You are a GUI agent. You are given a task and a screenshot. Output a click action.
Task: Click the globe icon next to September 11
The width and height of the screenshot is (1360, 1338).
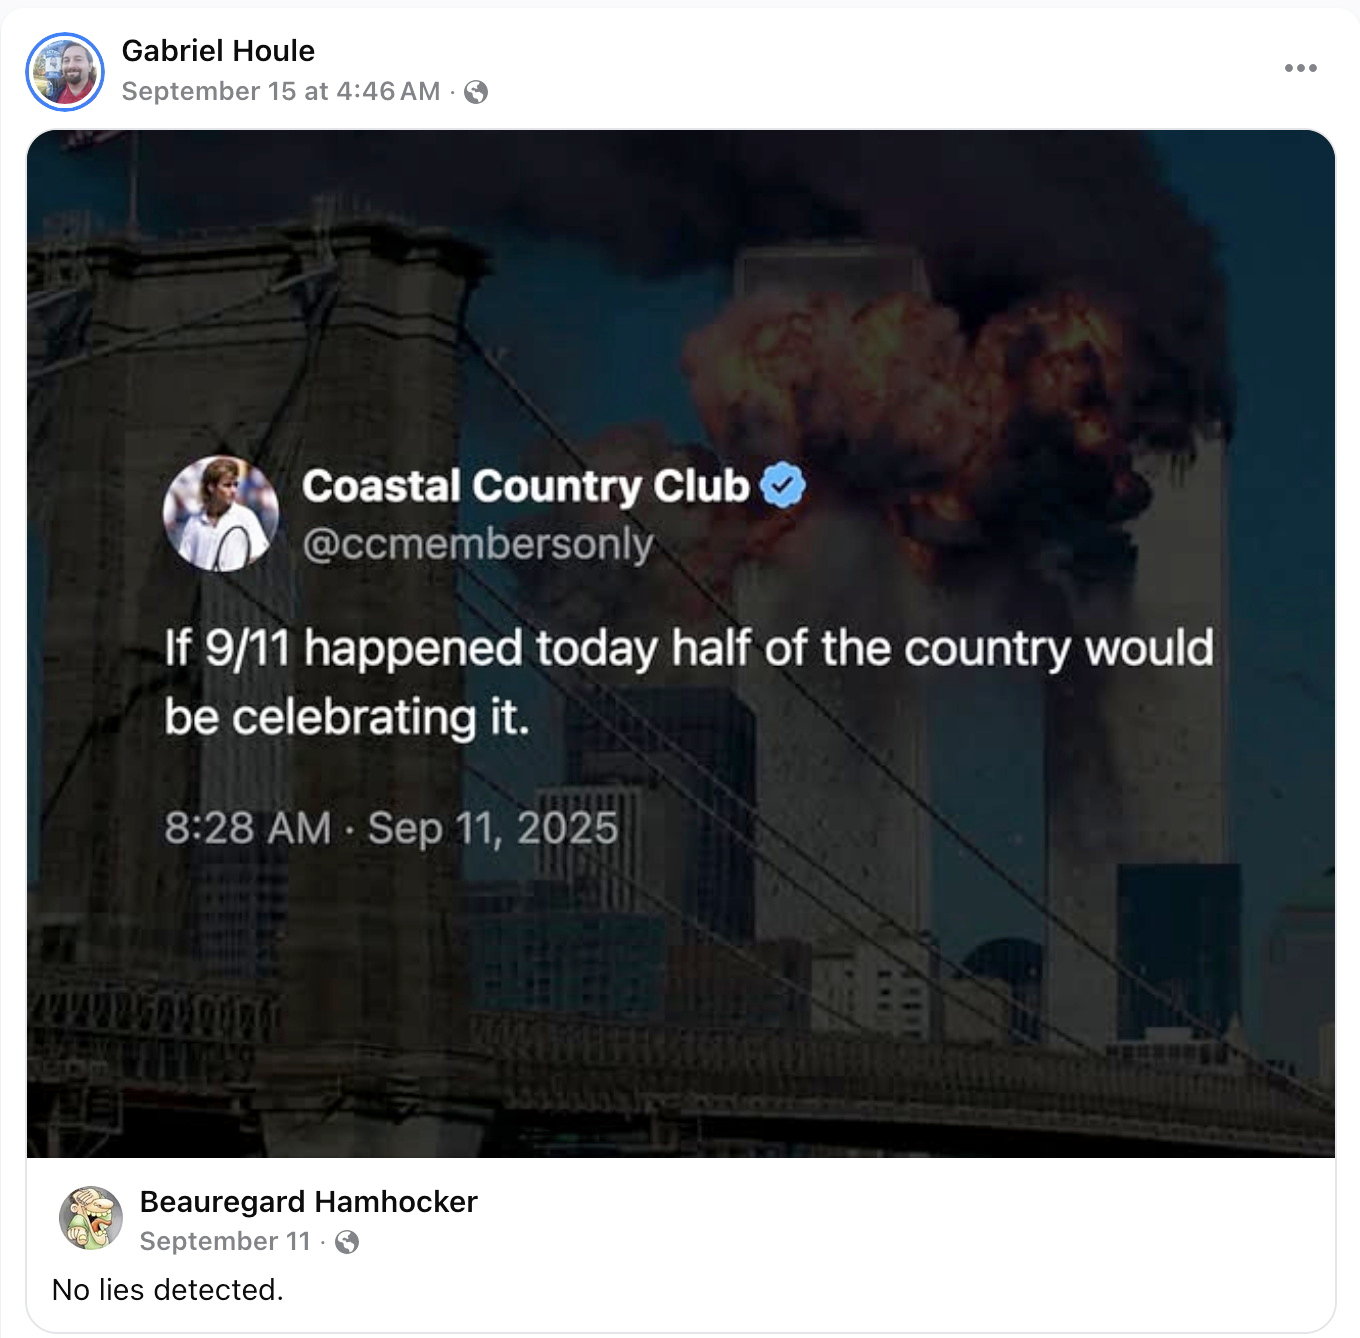[x=347, y=1242]
